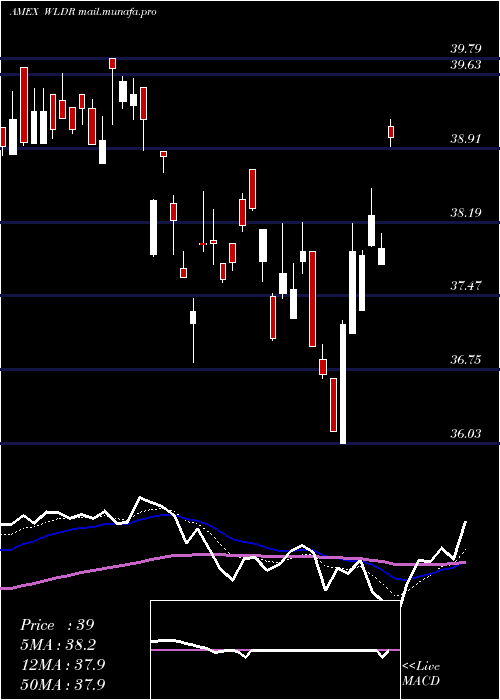Click the 37.47 price level label
Image resolution: width=500 pixels, height=700 pixels.
pos(466,286)
